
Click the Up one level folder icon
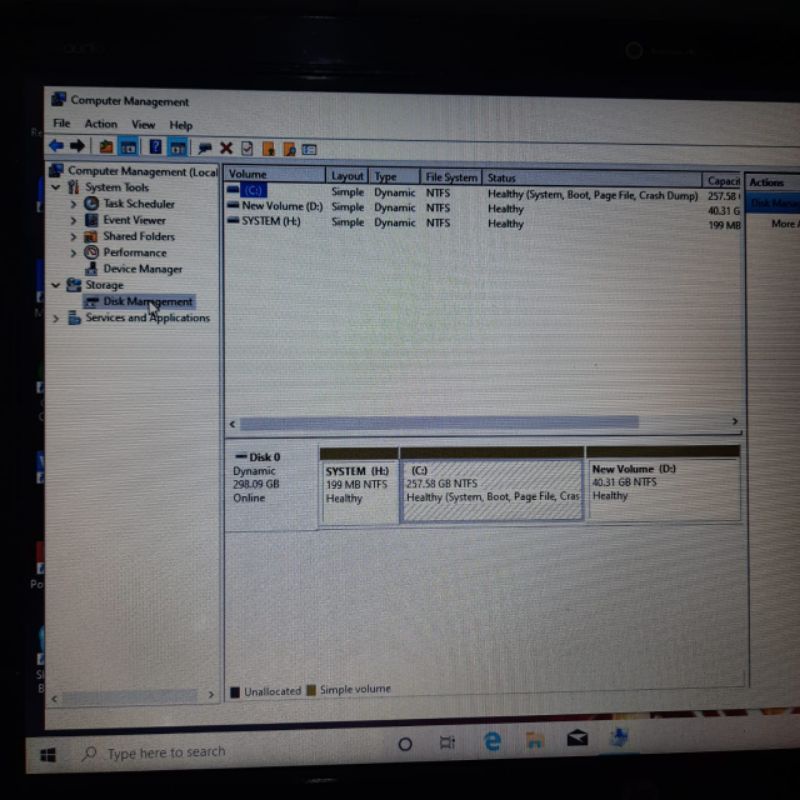pyautogui.click(x=106, y=148)
